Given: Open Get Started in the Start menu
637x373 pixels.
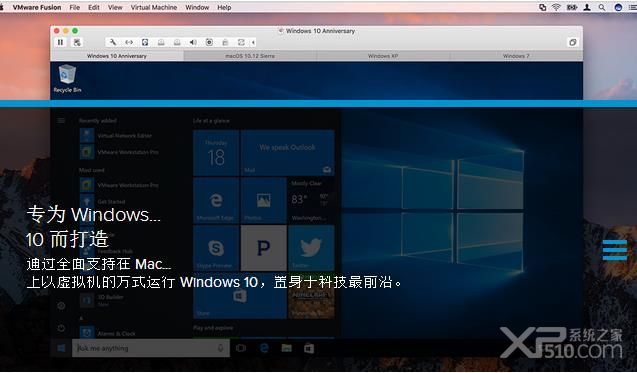Looking at the screenshot, I should (103, 202).
